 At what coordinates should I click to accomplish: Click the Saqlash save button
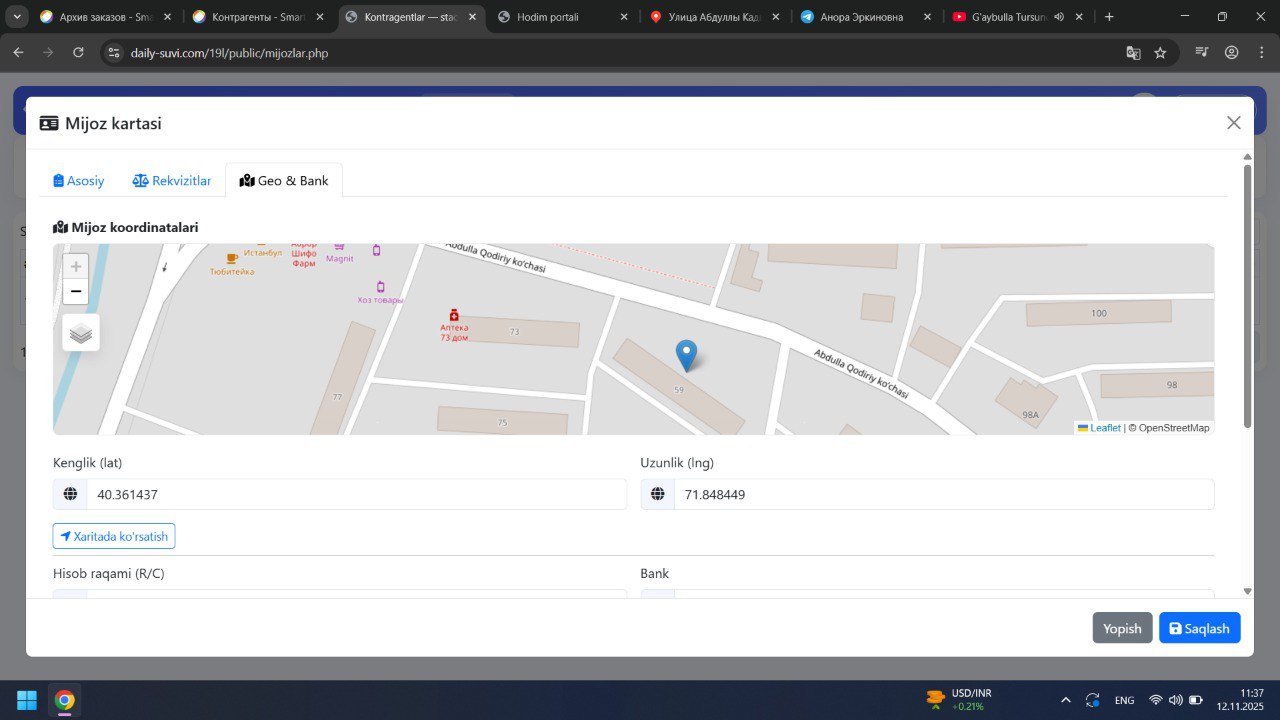tap(1199, 628)
